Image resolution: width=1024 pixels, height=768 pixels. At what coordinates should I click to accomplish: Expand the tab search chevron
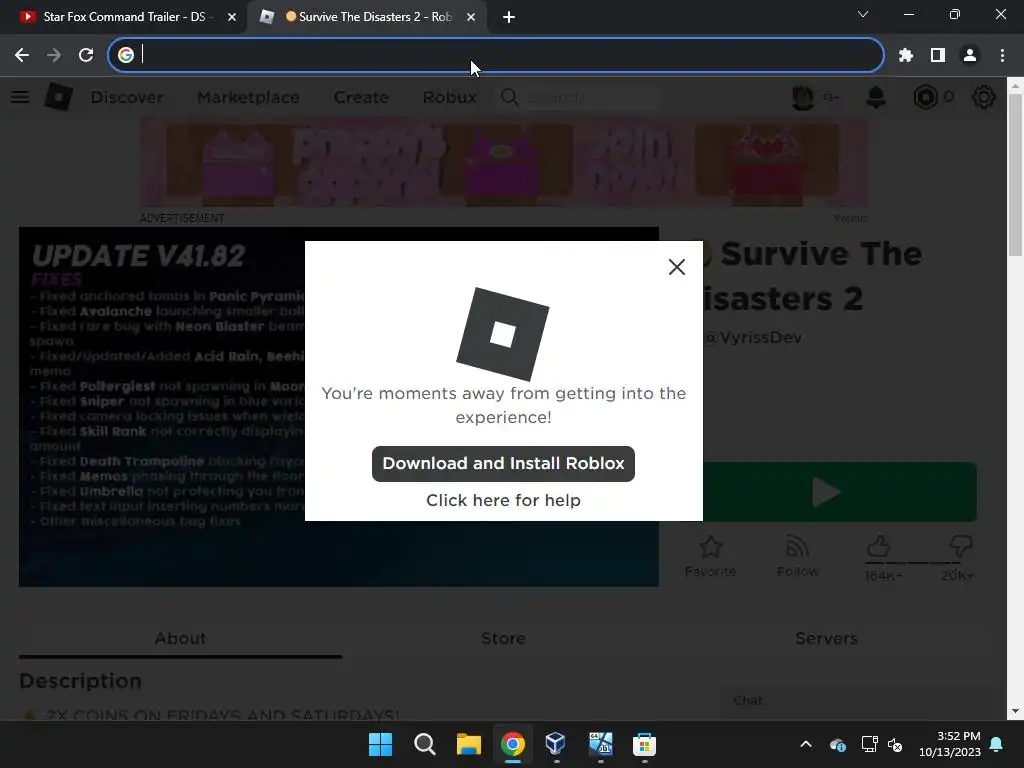coord(863,14)
